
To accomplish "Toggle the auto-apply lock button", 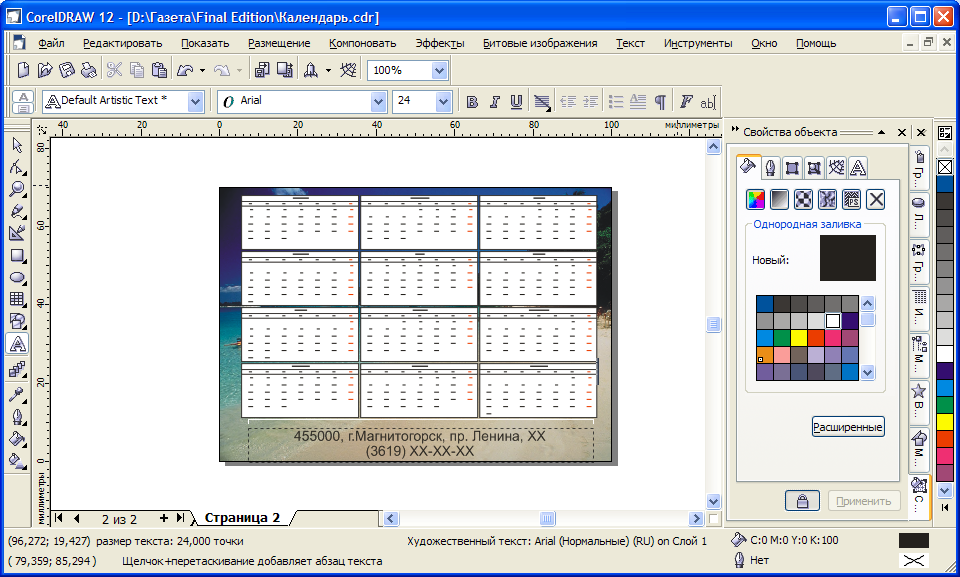I will [x=802, y=501].
